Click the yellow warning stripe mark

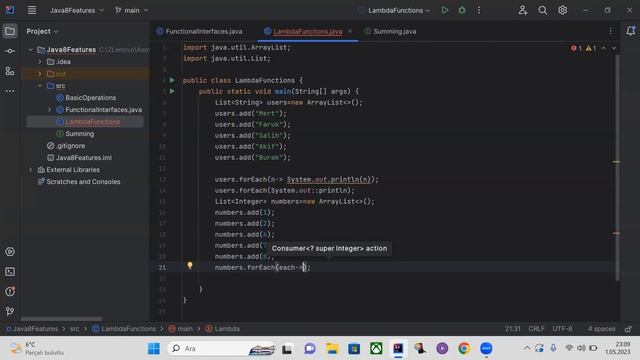[x=616, y=162]
